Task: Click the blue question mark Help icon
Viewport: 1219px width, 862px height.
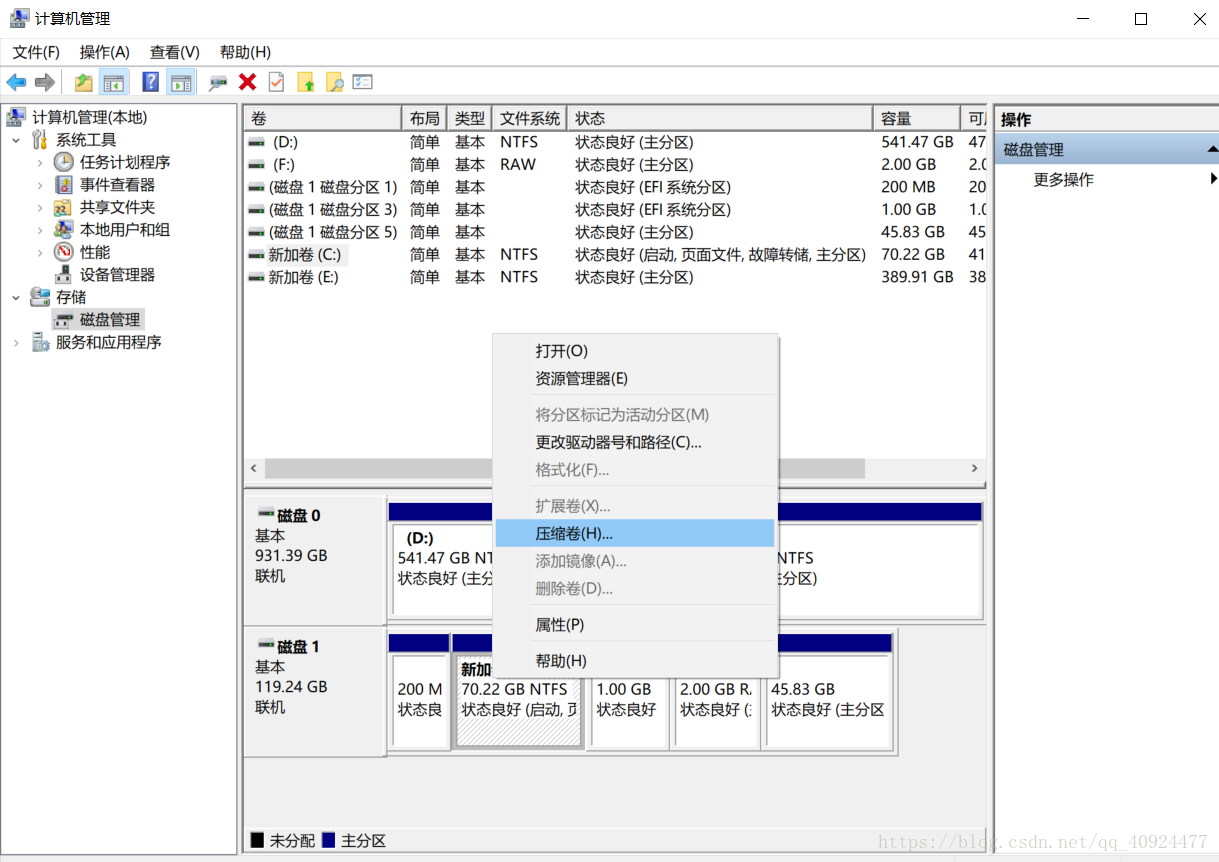Action: pos(151,82)
